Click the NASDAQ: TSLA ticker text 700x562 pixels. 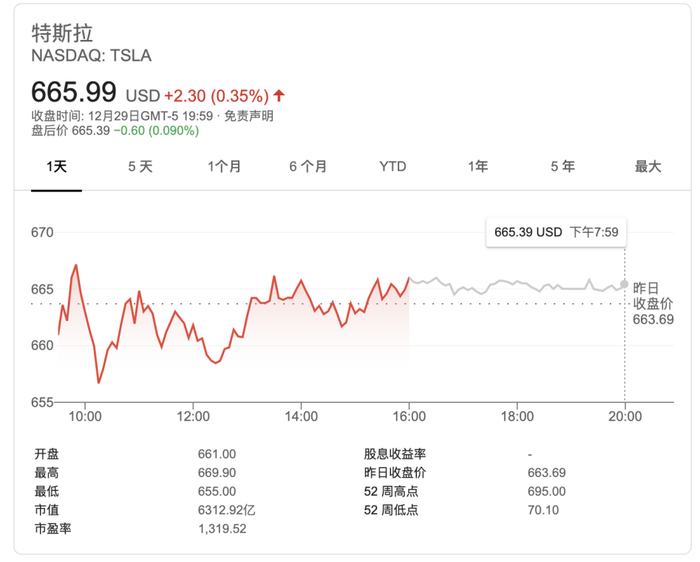tap(91, 56)
